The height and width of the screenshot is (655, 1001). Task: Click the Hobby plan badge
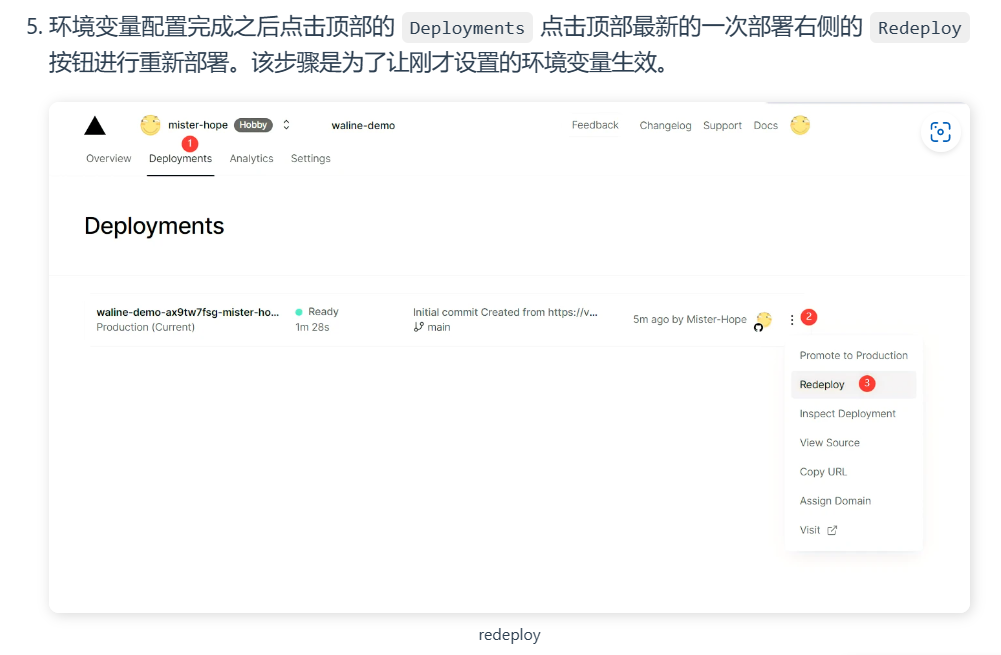click(253, 125)
